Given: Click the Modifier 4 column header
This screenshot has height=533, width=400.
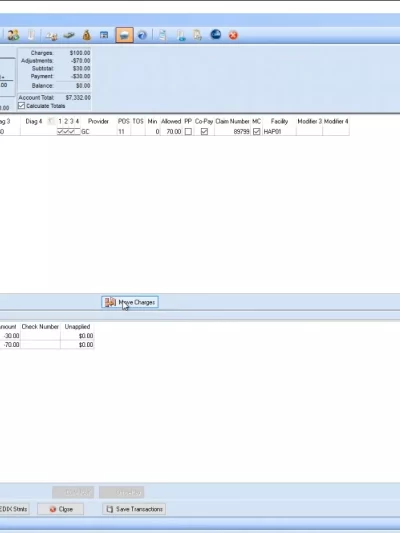Looking at the screenshot, I should (336, 121).
